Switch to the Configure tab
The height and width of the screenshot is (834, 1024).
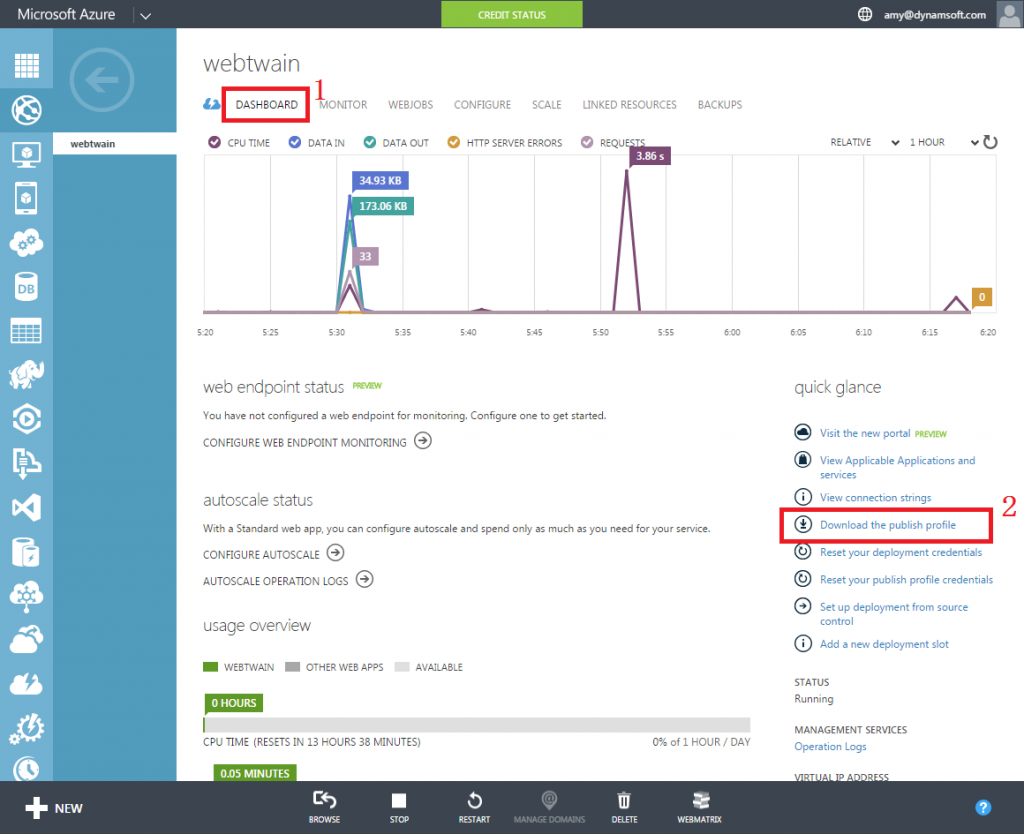pos(482,105)
